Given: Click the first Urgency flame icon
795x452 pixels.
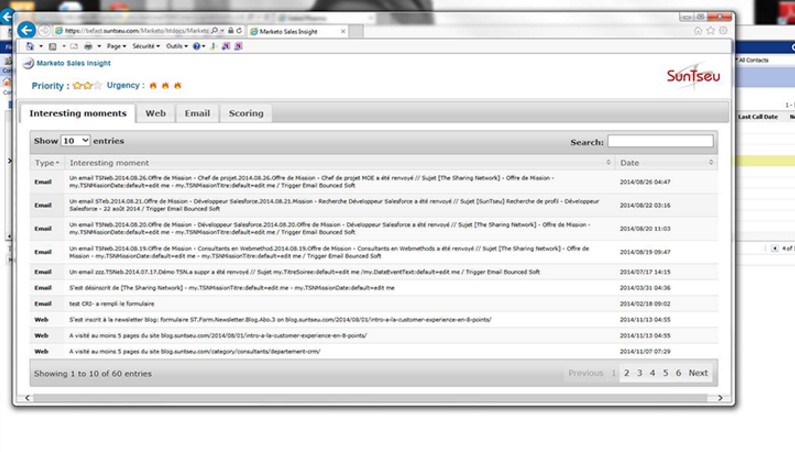Looking at the screenshot, I should pos(153,85).
